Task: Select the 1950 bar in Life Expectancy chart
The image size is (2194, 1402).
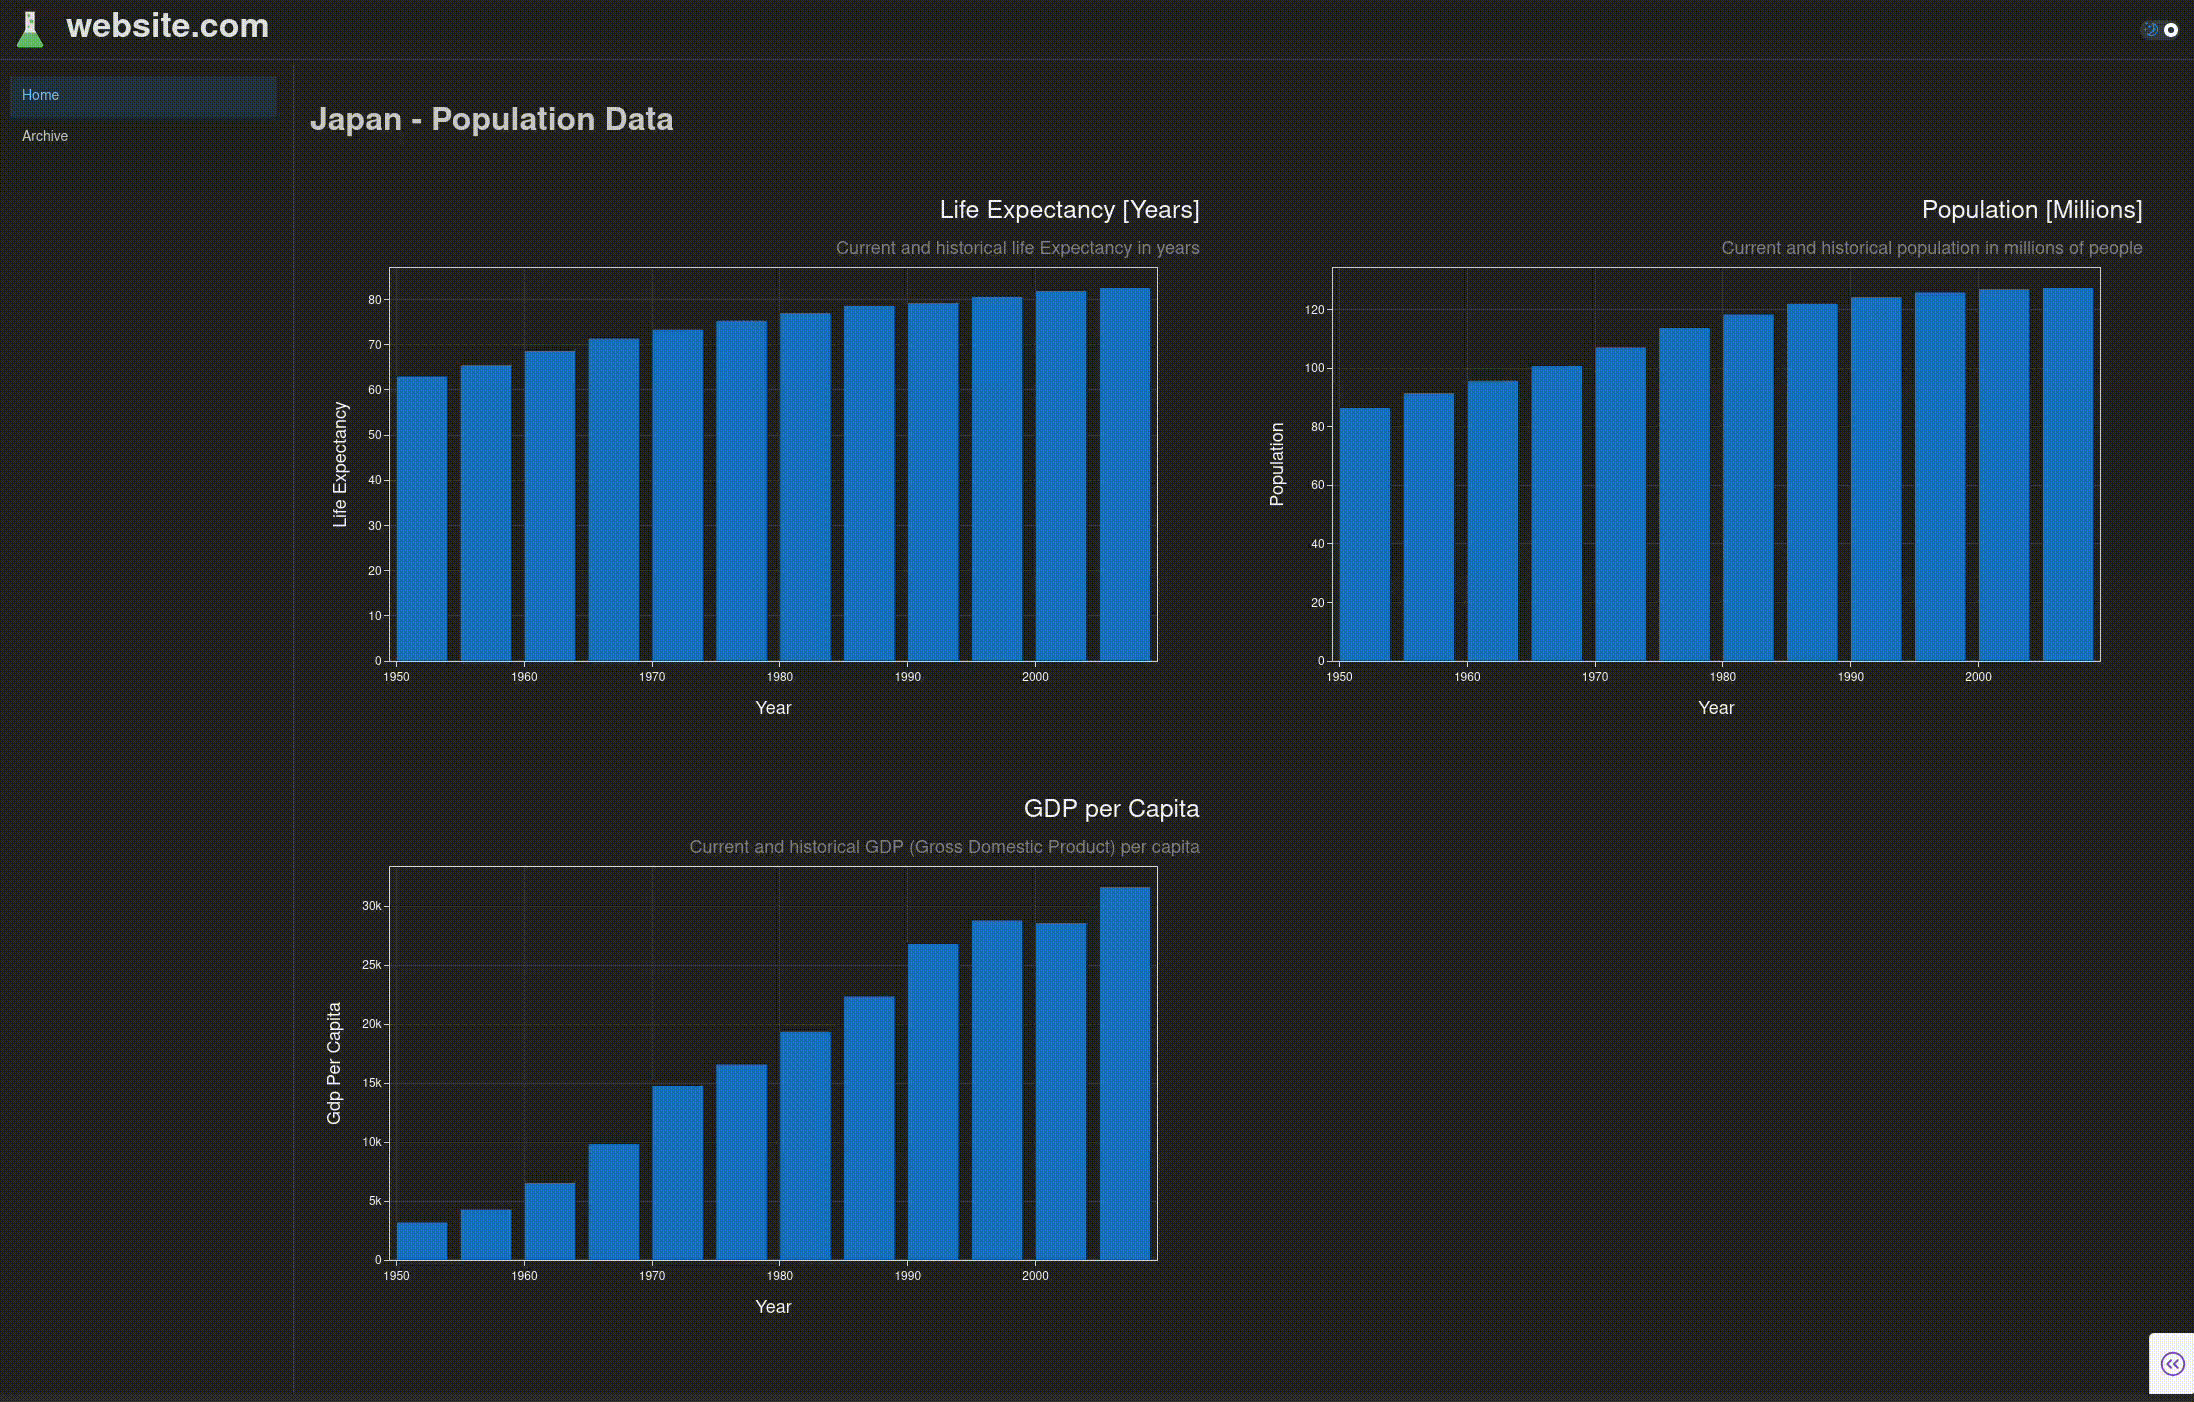Action: click(x=422, y=518)
